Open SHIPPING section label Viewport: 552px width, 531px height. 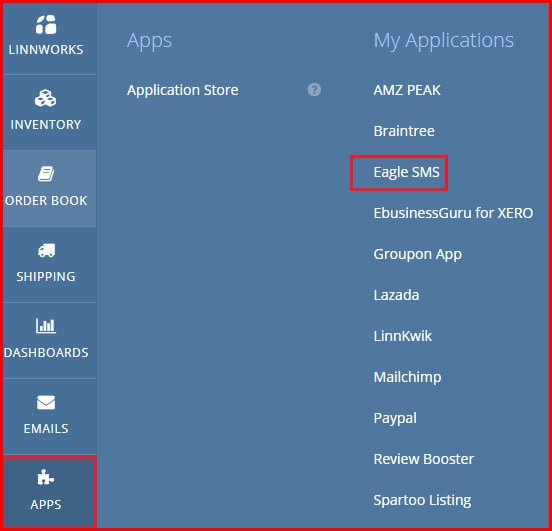point(46,277)
